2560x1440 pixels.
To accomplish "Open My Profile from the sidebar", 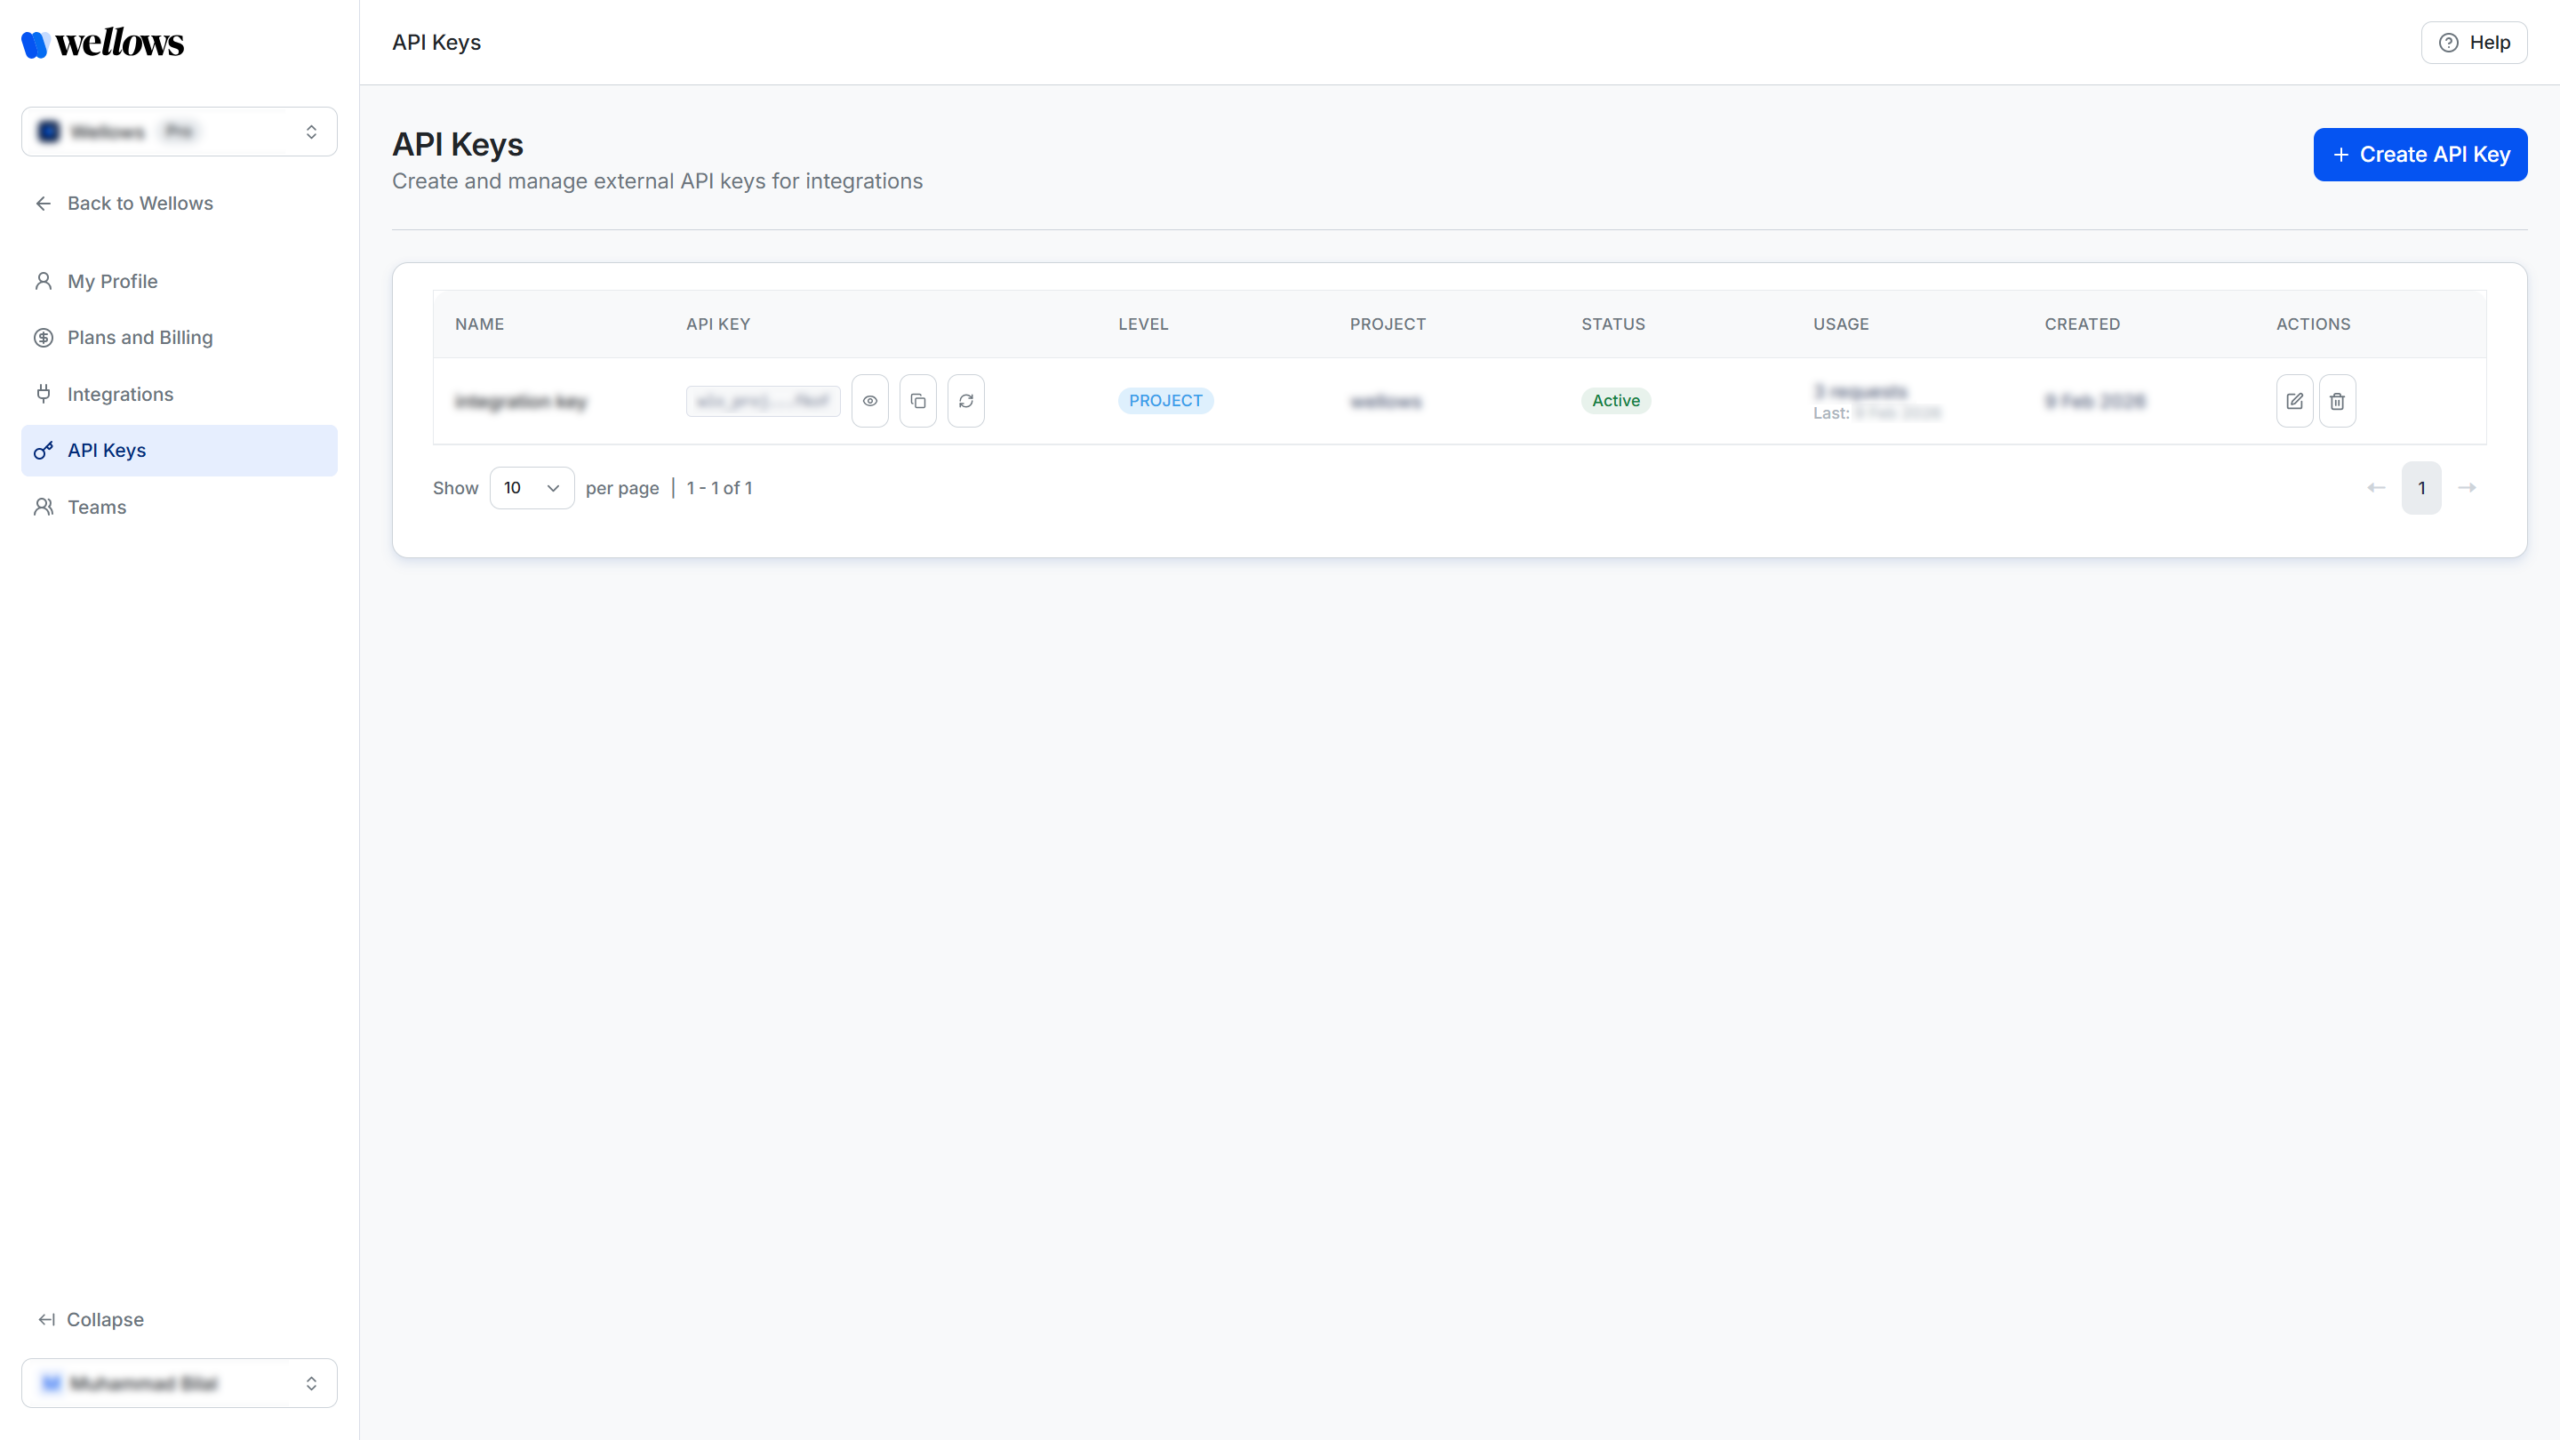I will click(x=111, y=281).
